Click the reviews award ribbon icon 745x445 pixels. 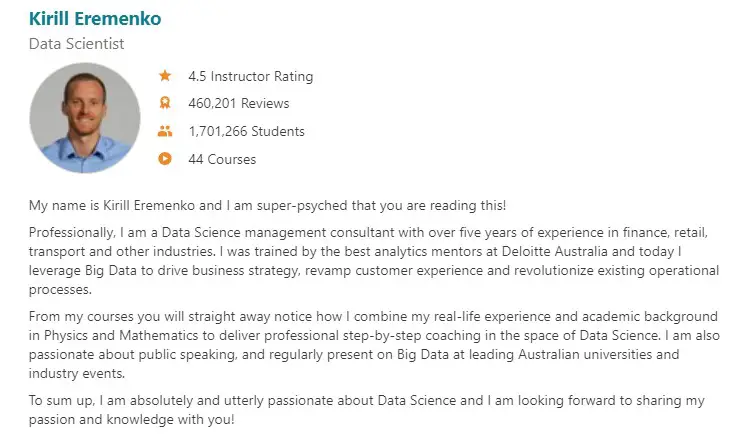(165, 103)
